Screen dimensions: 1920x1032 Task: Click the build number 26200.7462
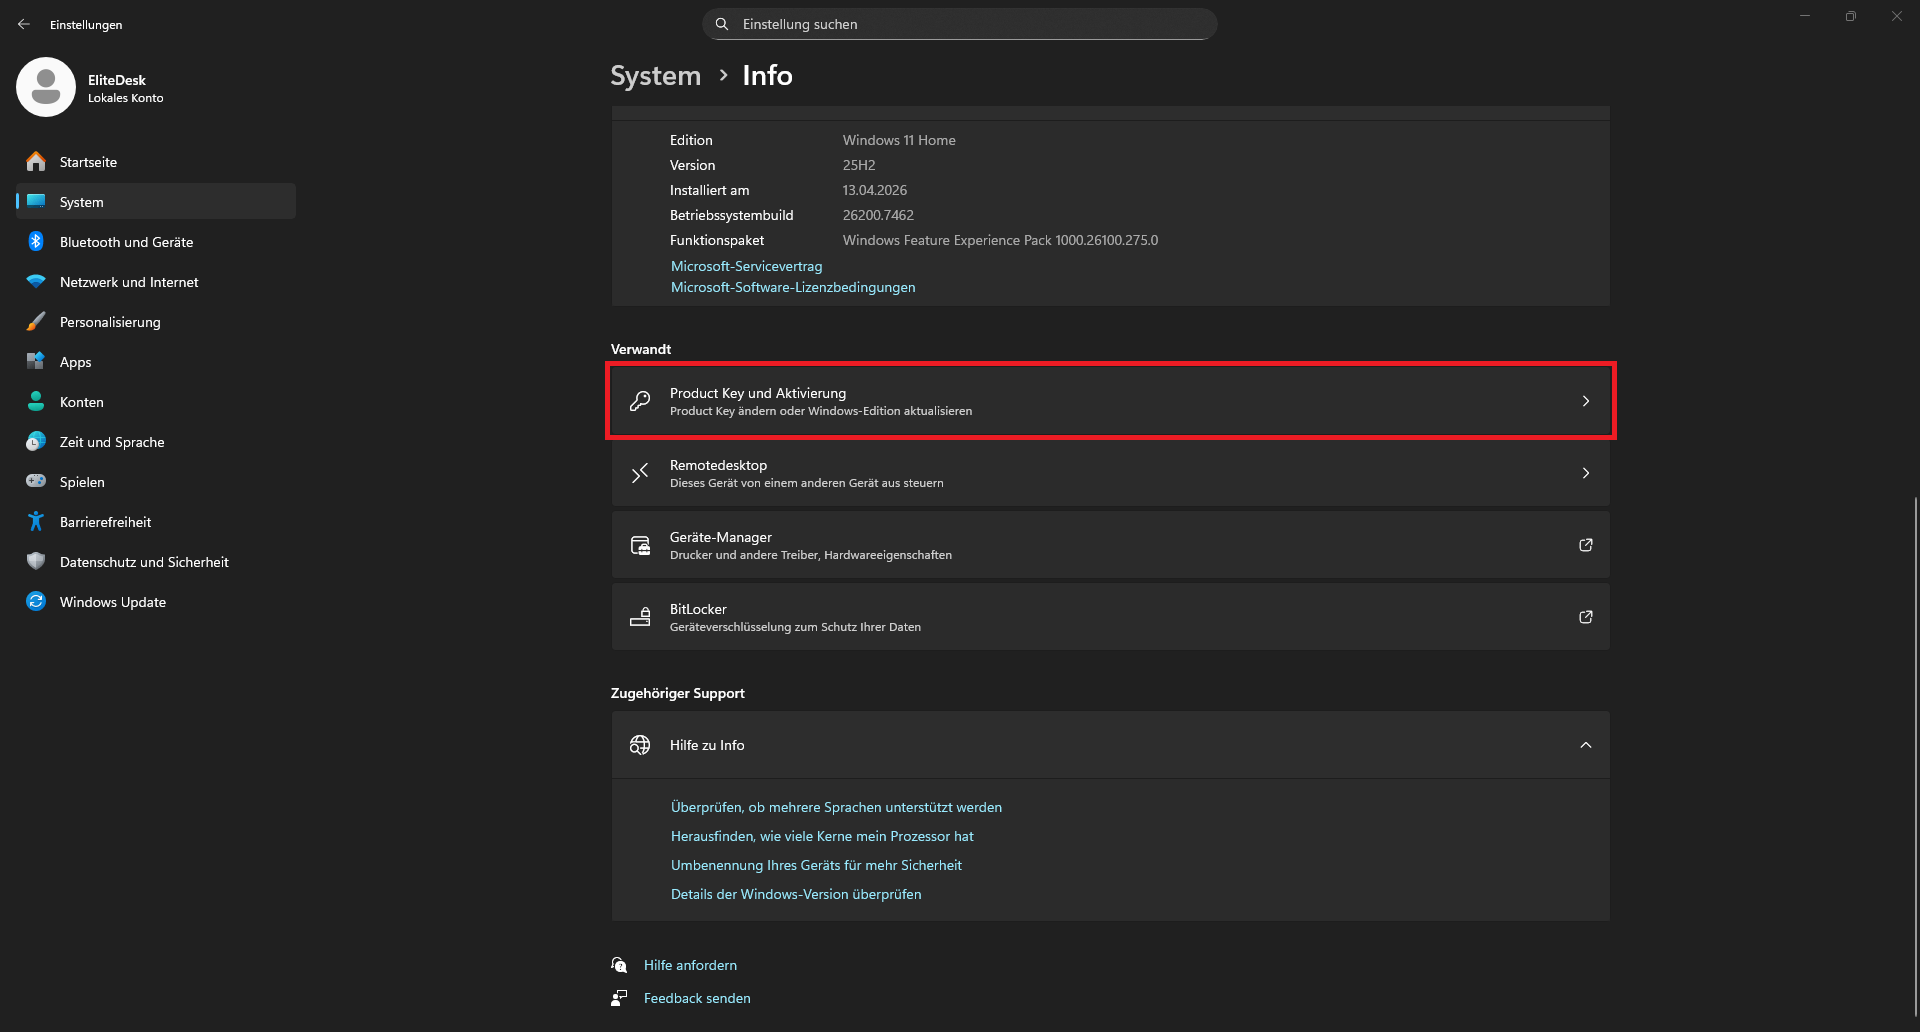click(878, 215)
